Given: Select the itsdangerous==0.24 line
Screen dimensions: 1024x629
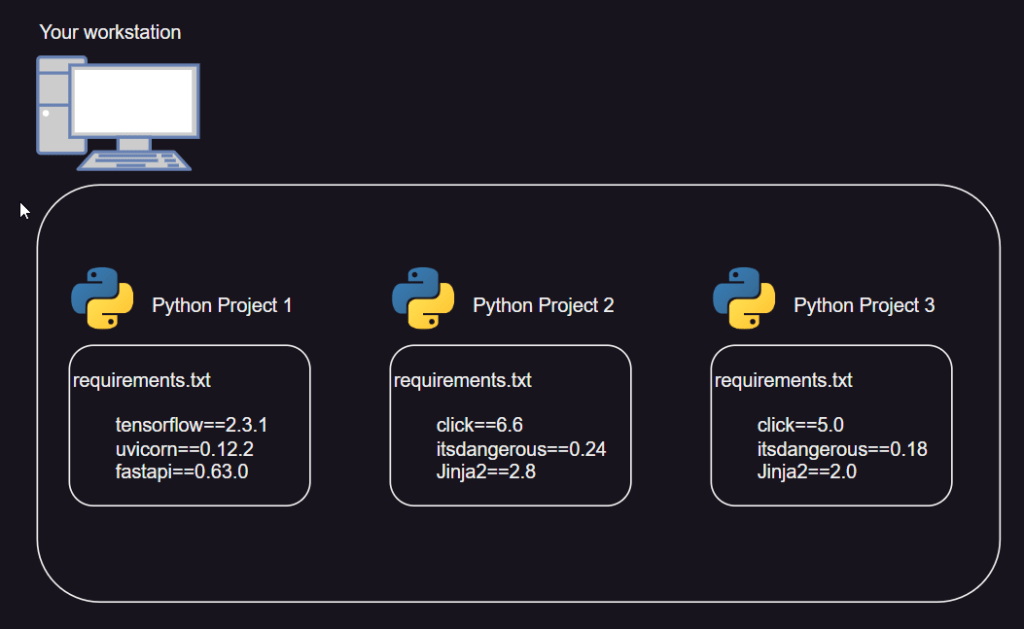Looking at the screenshot, I should point(521,449).
